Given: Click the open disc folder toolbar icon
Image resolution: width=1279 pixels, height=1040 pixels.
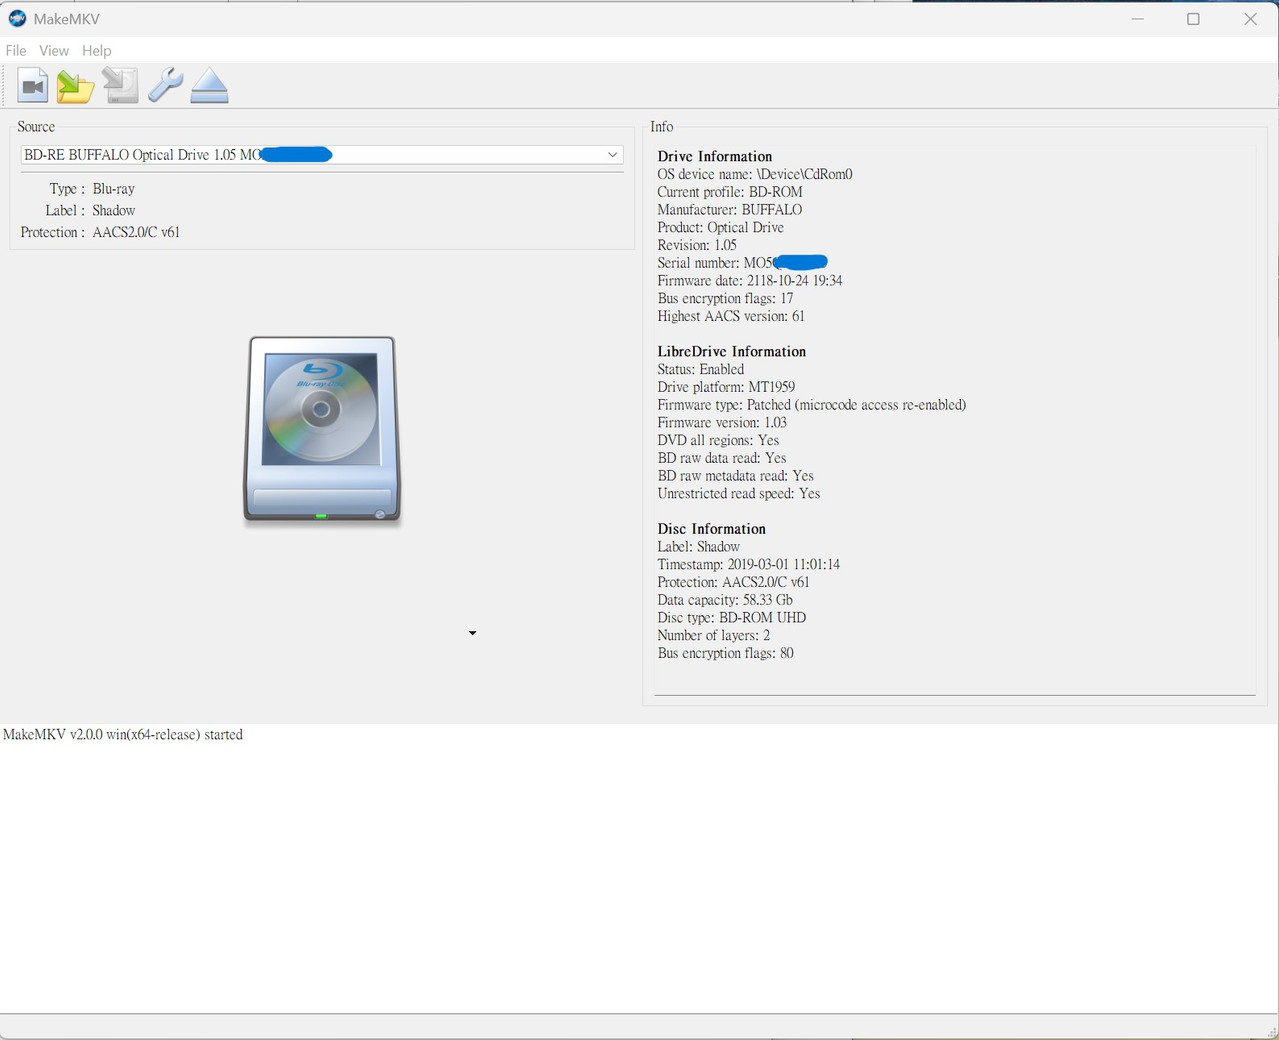Looking at the screenshot, I should tap(76, 87).
